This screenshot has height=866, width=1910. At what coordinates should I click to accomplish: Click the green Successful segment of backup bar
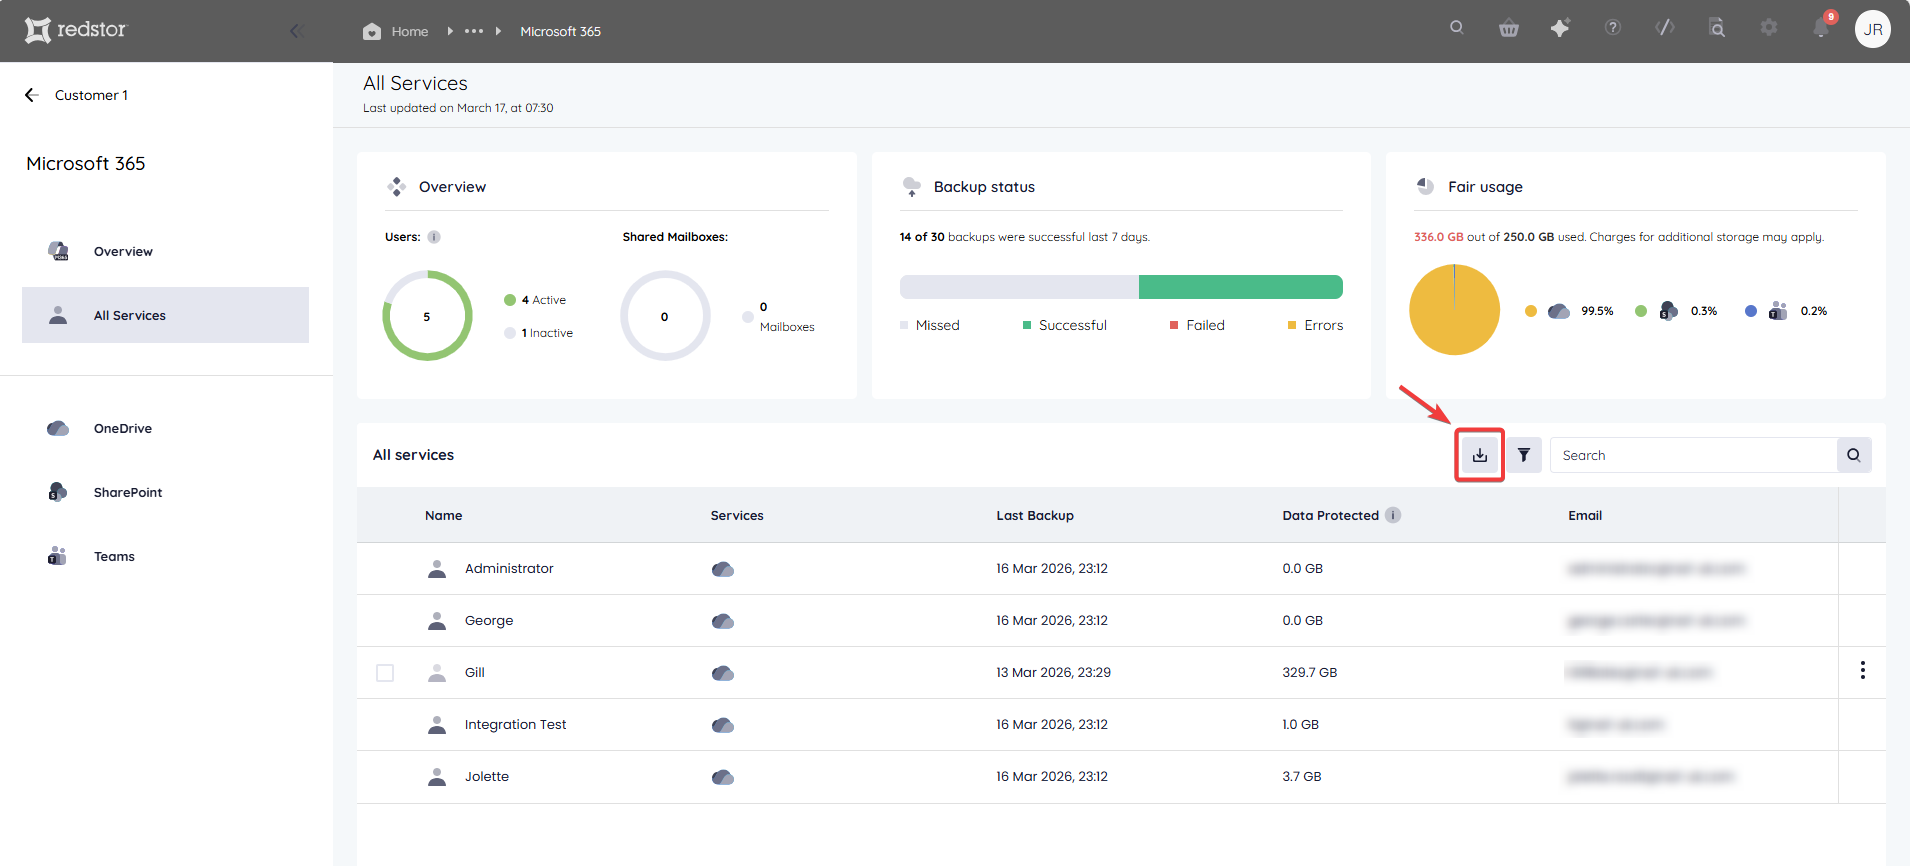[1241, 287]
